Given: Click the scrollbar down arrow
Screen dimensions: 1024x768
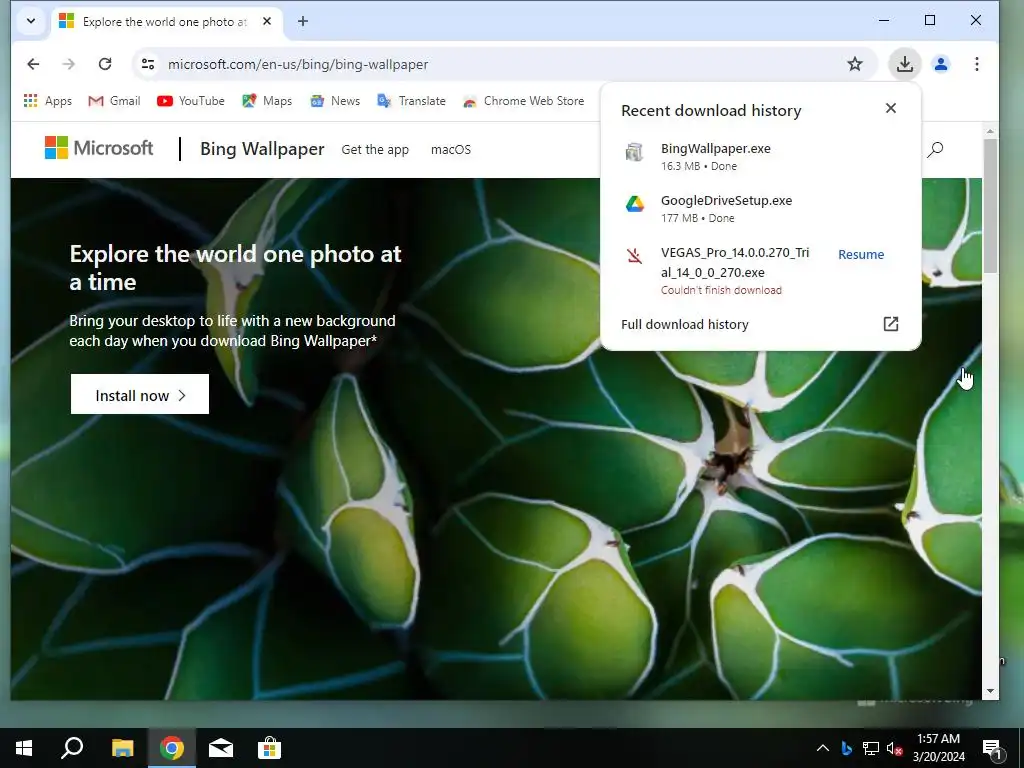Looking at the screenshot, I should tap(990, 691).
